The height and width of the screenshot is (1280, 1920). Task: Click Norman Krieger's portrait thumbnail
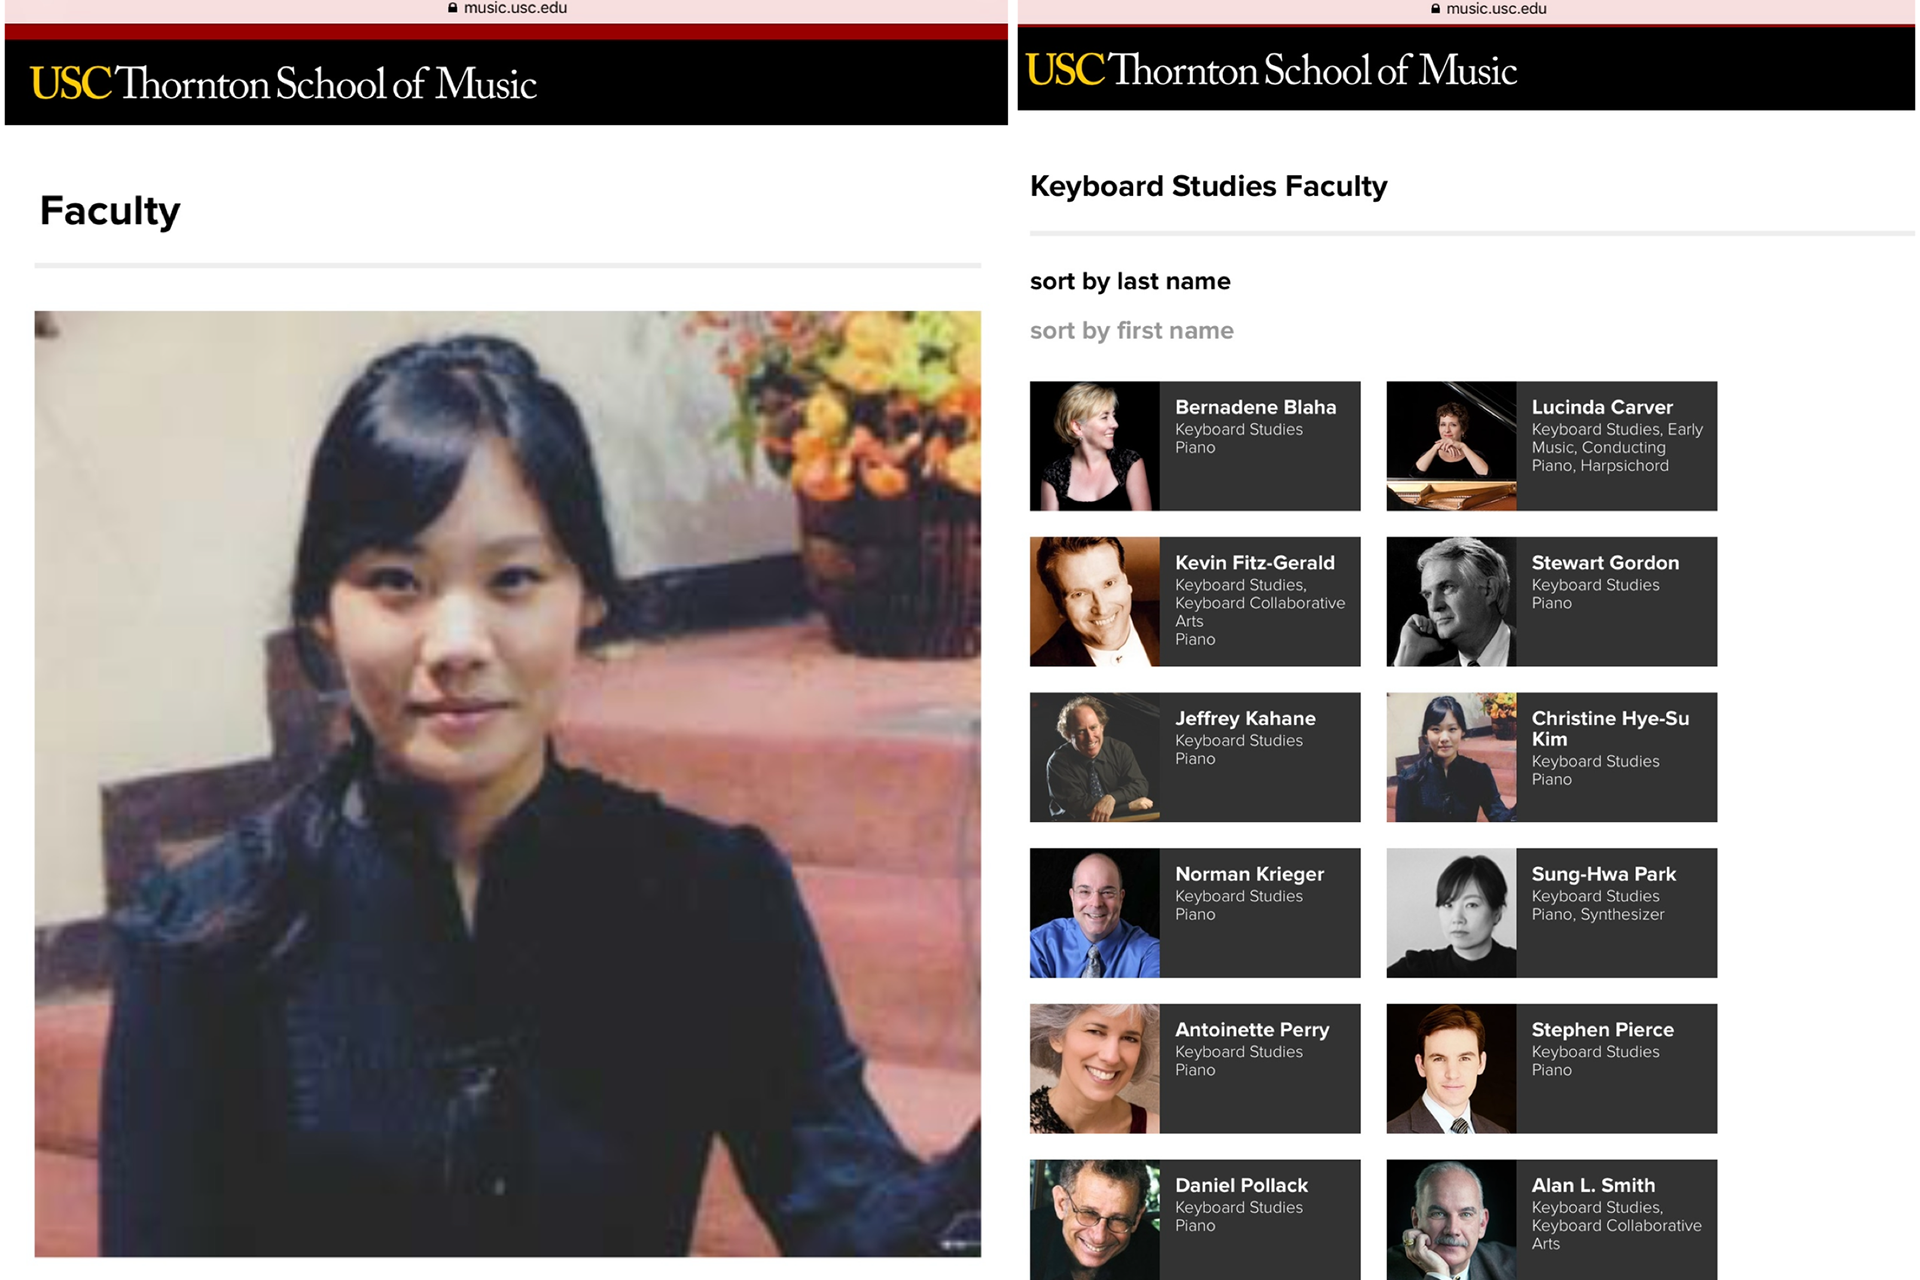[x=1095, y=913]
